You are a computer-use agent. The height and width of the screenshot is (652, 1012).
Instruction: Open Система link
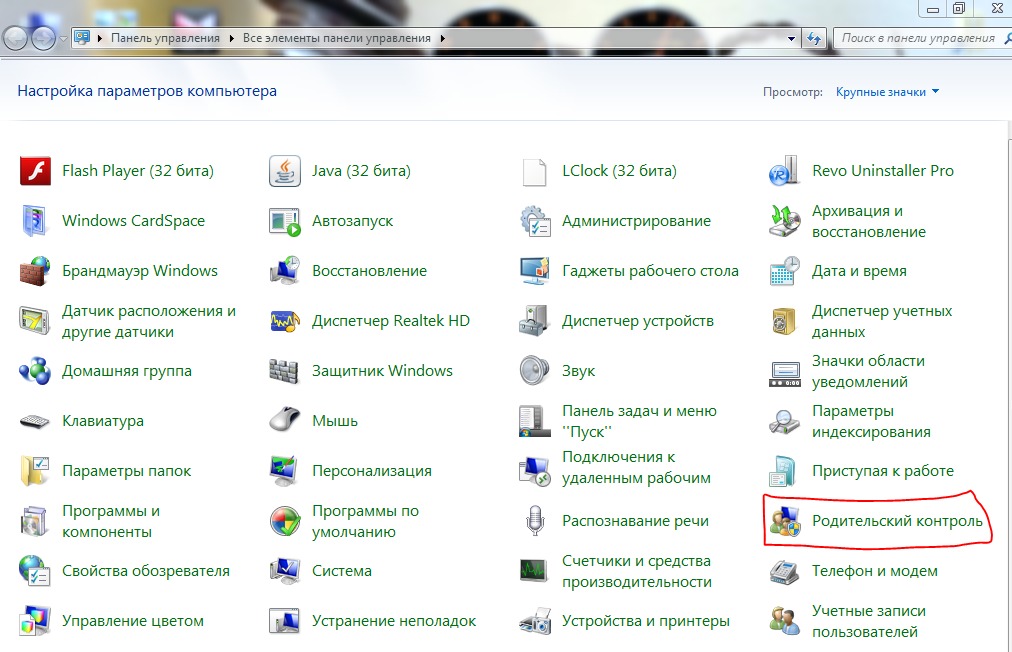point(342,571)
